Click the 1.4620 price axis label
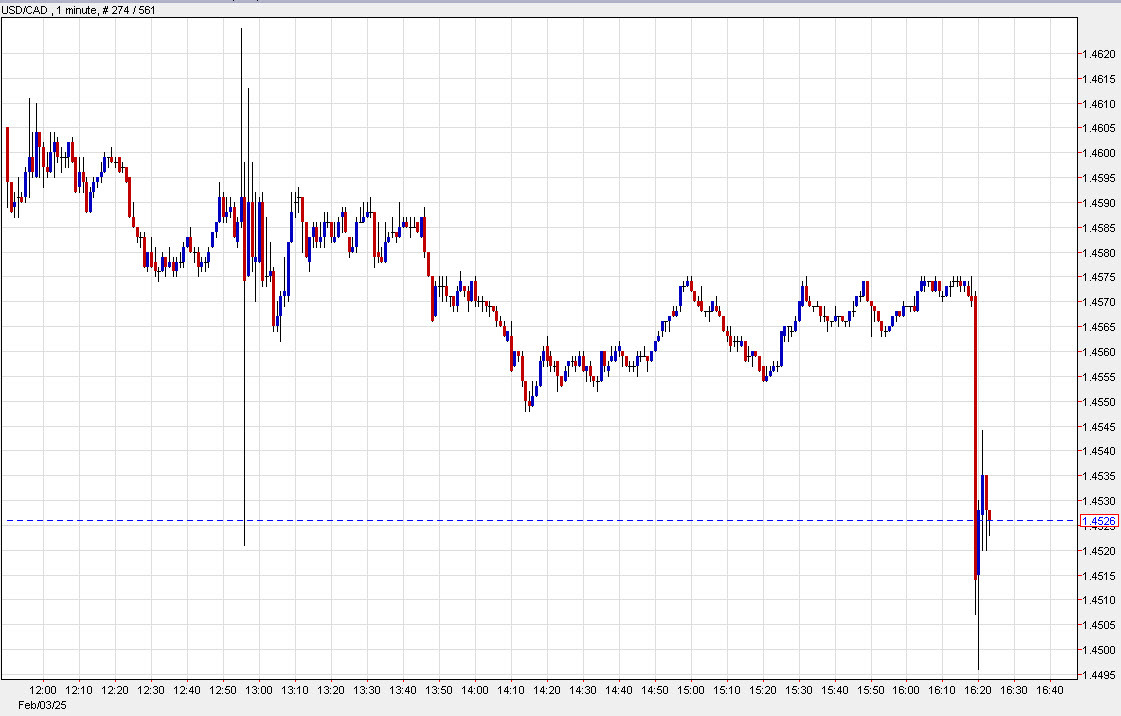The height and width of the screenshot is (716, 1121). 1099,54
